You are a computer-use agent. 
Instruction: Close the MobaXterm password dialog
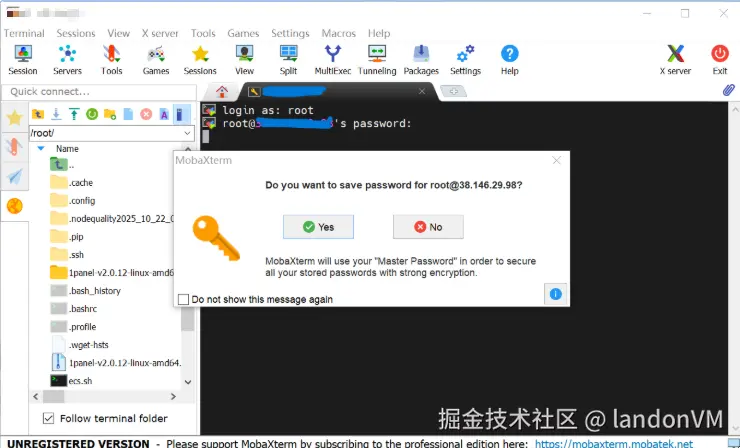(x=556, y=161)
